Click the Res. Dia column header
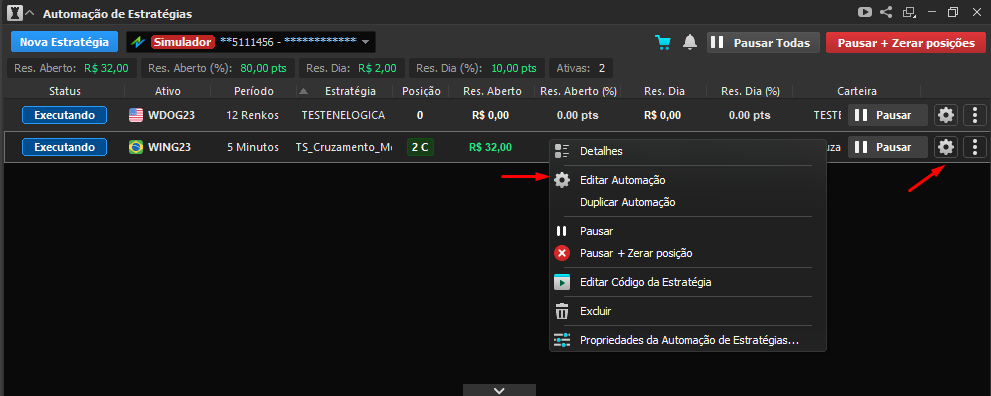This screenshot has height=396, width=991. pos(664,91)
